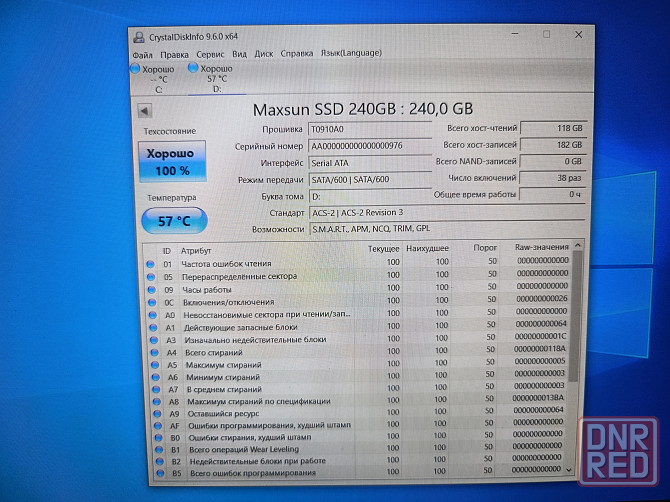This screenshot has width=670, height=502.
Task: Click the Интерфейс Serial ATA field
Action: point(370,163)
